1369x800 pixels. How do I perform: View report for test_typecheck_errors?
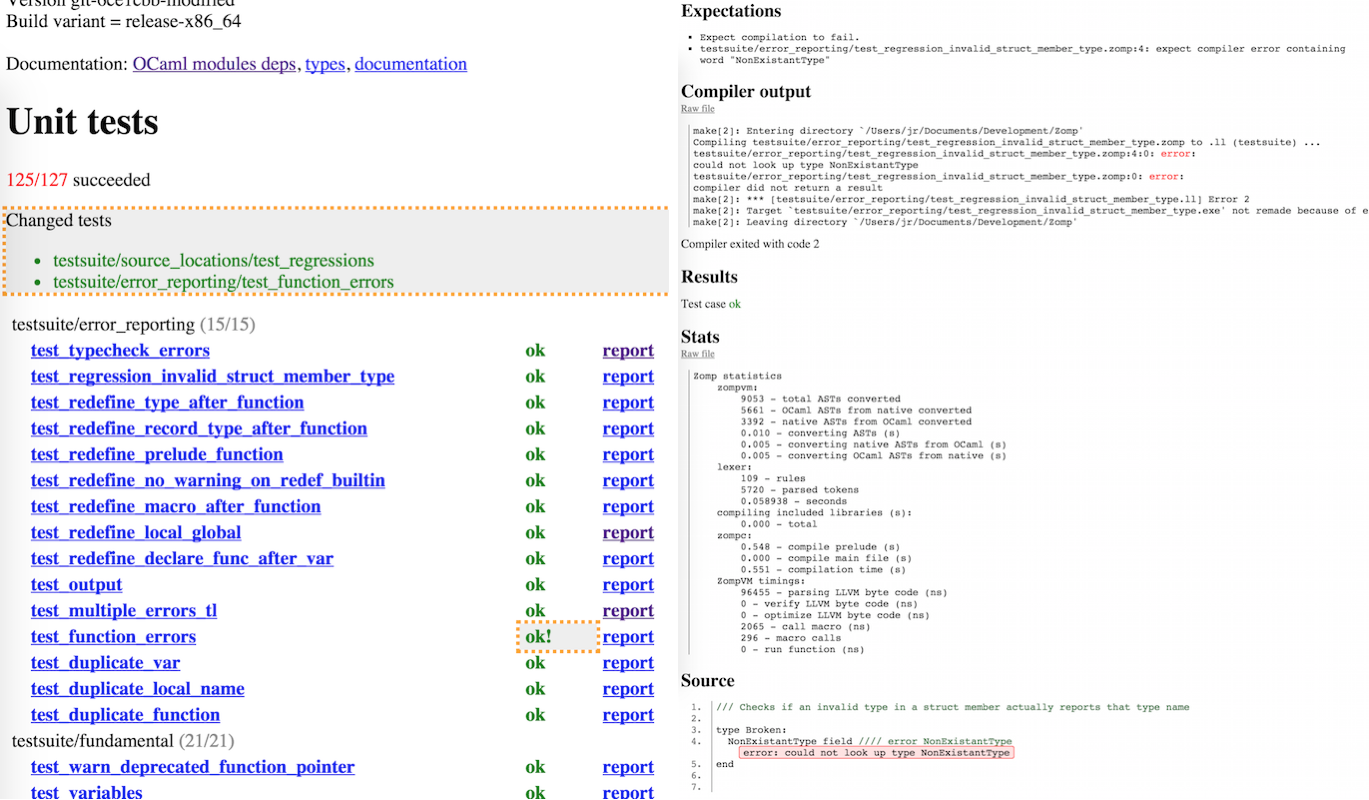click(x=628, y=351)
